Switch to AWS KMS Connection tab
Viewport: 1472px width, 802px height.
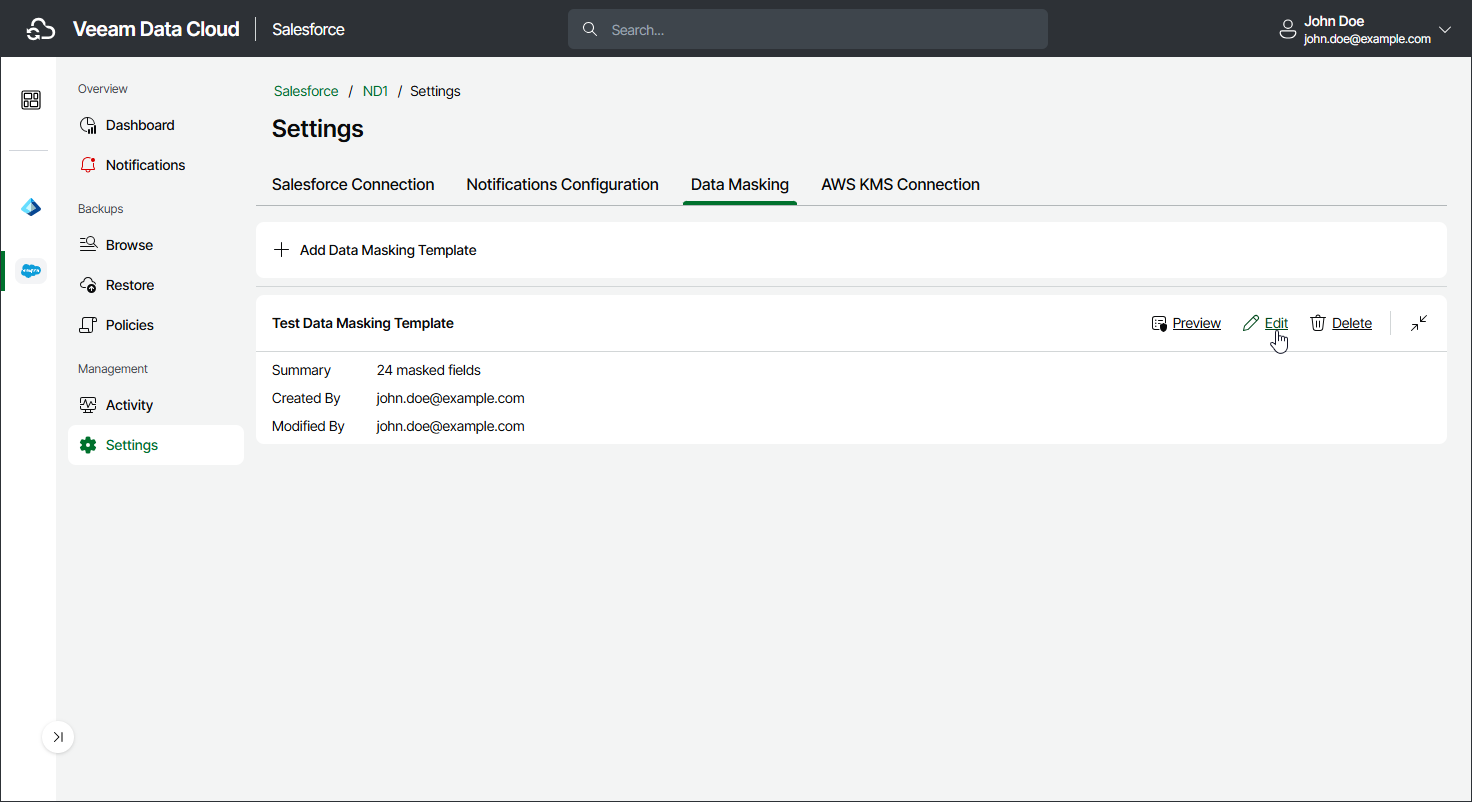[900, 185]
